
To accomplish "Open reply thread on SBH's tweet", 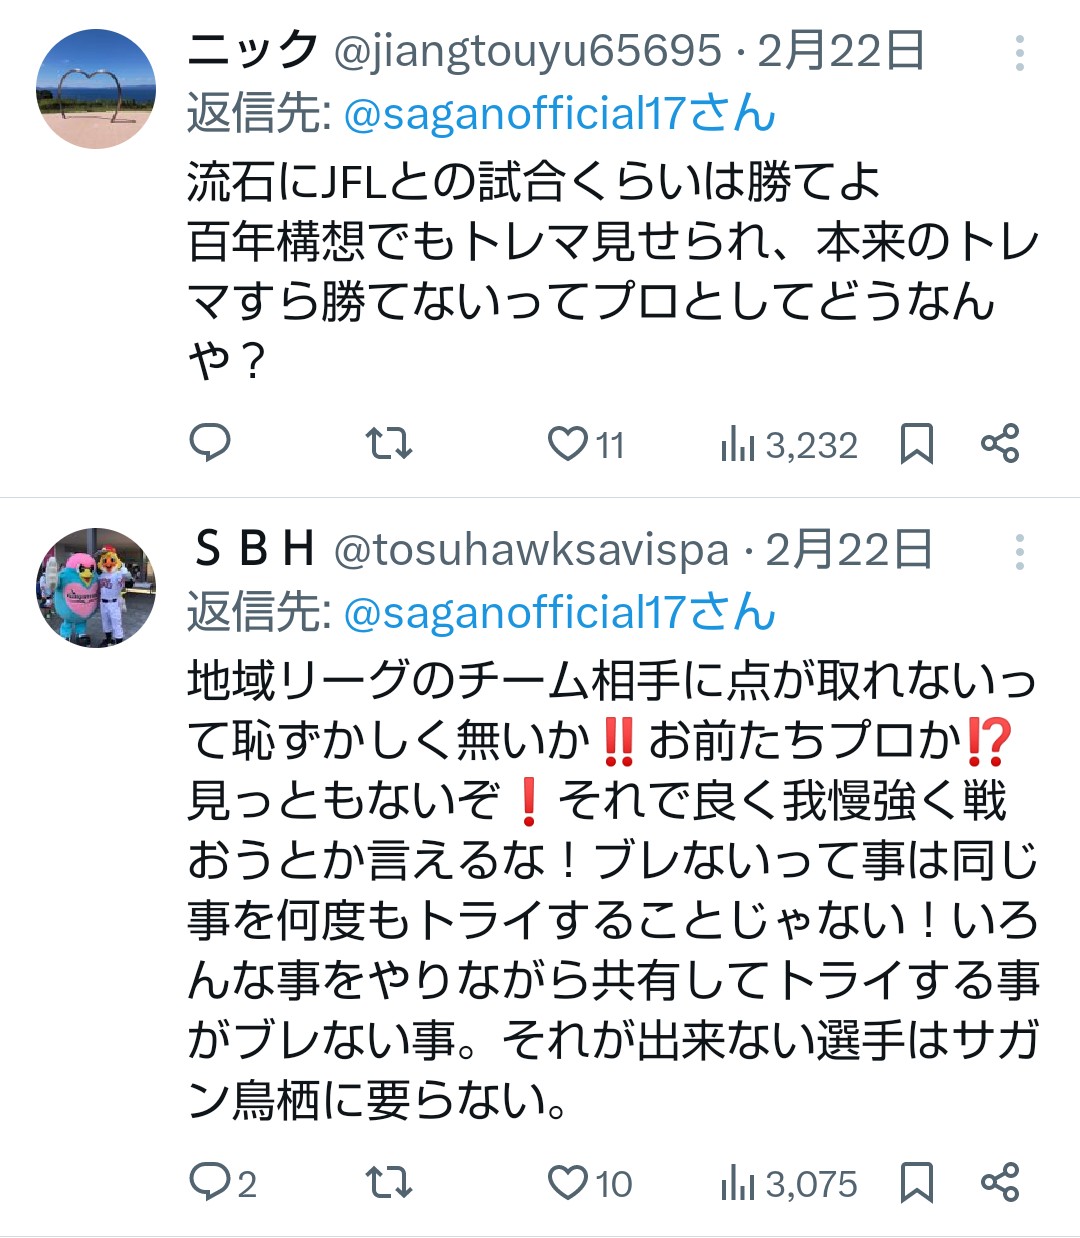I will 210,1183.
